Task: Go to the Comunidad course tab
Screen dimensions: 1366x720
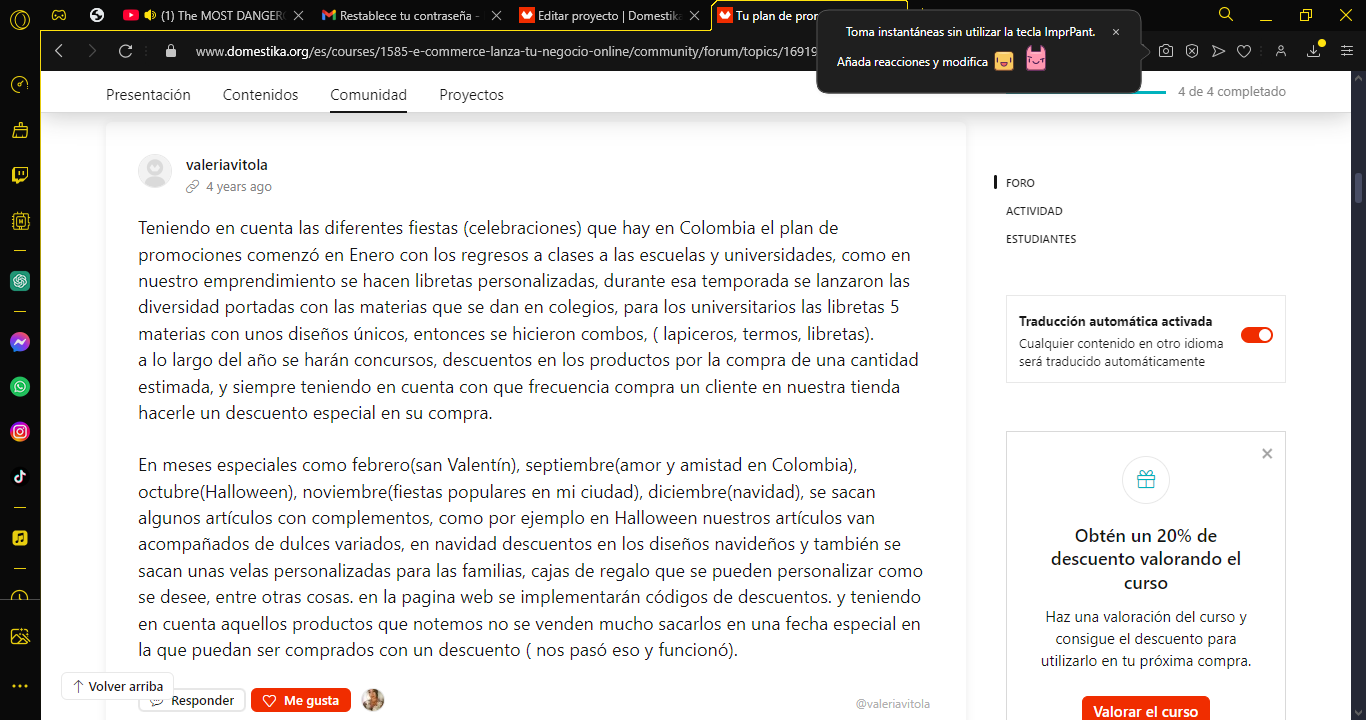Action: [369, 95]
